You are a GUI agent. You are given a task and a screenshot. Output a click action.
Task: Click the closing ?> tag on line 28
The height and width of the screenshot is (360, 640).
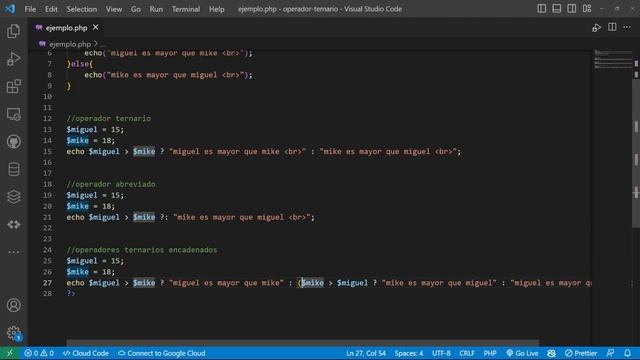[x=71, y=293]
